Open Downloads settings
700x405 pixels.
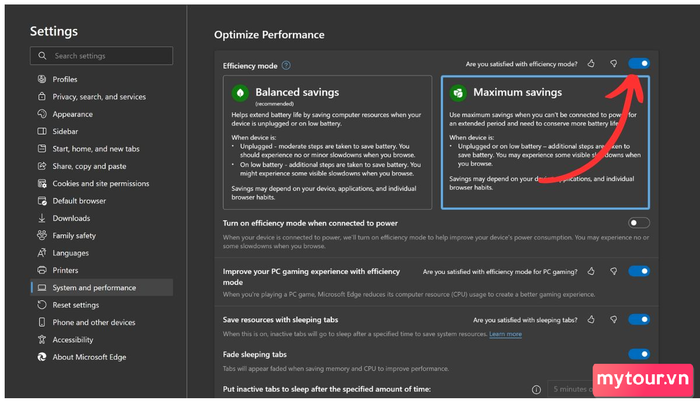pos(101,218)
